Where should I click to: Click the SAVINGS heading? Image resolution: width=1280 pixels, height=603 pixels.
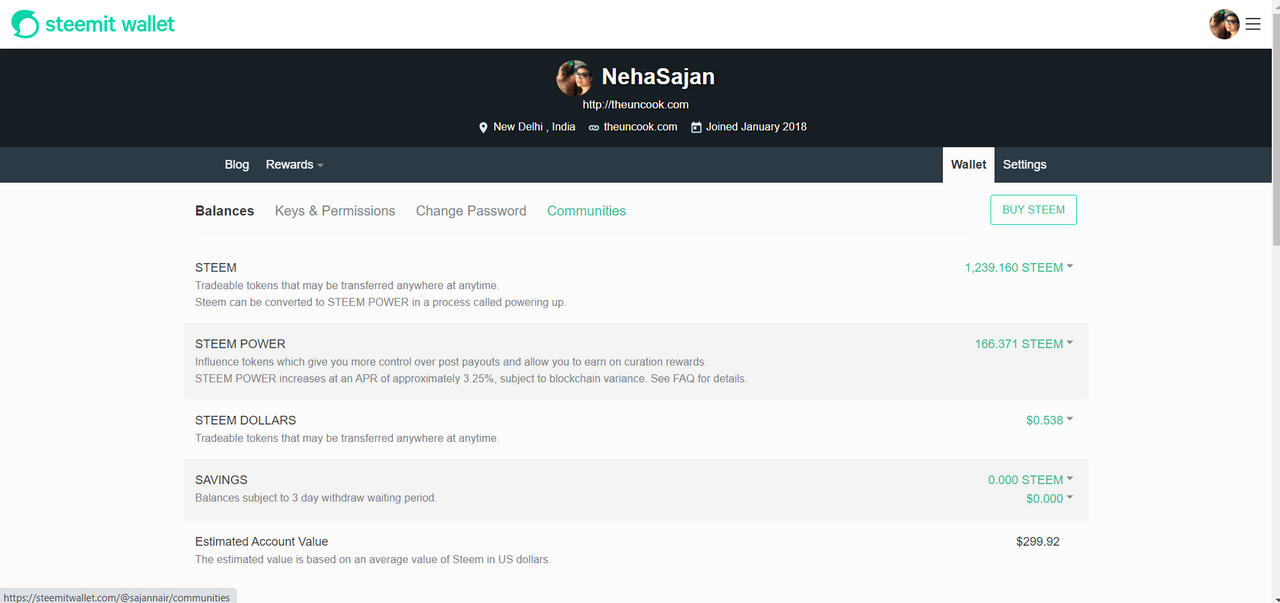[221, 480]
